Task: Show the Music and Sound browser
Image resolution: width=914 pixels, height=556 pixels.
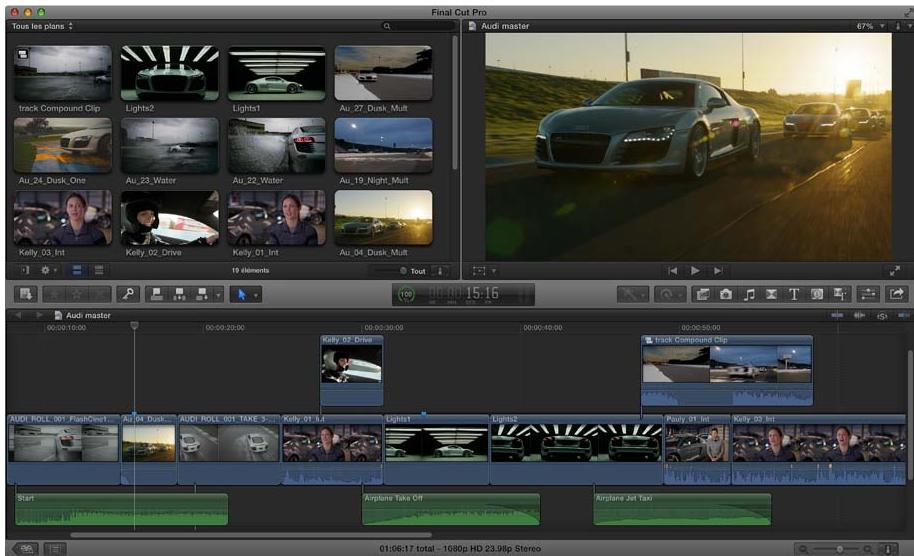Action: [749, 294]
